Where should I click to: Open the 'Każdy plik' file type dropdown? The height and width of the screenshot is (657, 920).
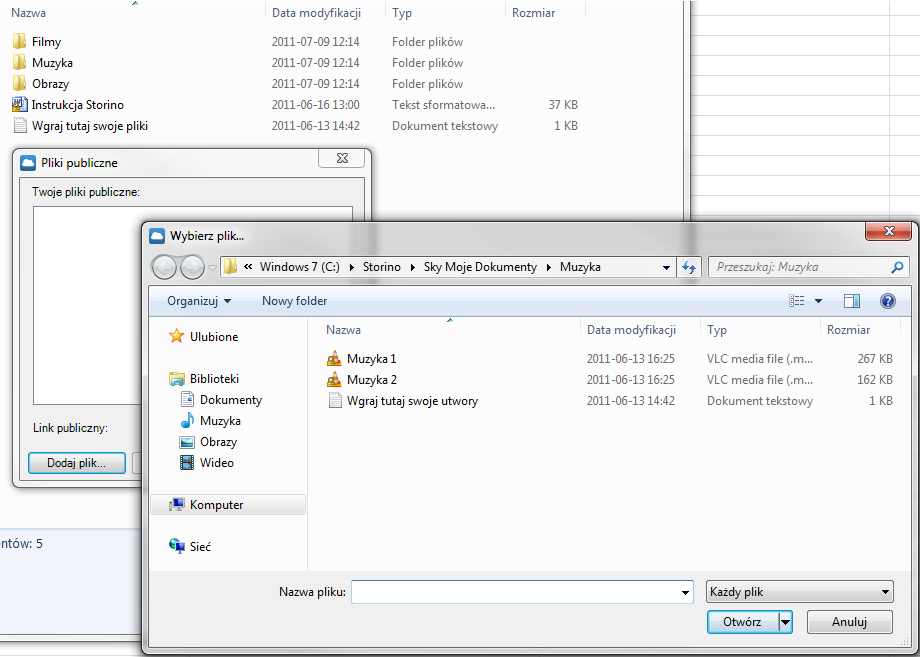(800, 592)
